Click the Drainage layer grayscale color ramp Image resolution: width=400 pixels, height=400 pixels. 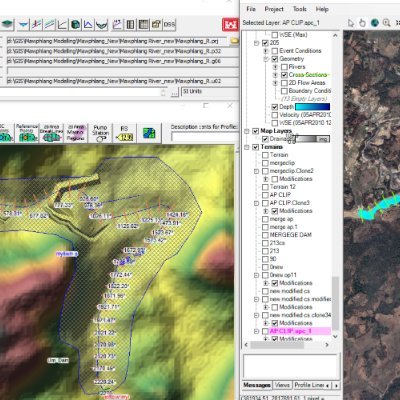click(x=313, y=139)
